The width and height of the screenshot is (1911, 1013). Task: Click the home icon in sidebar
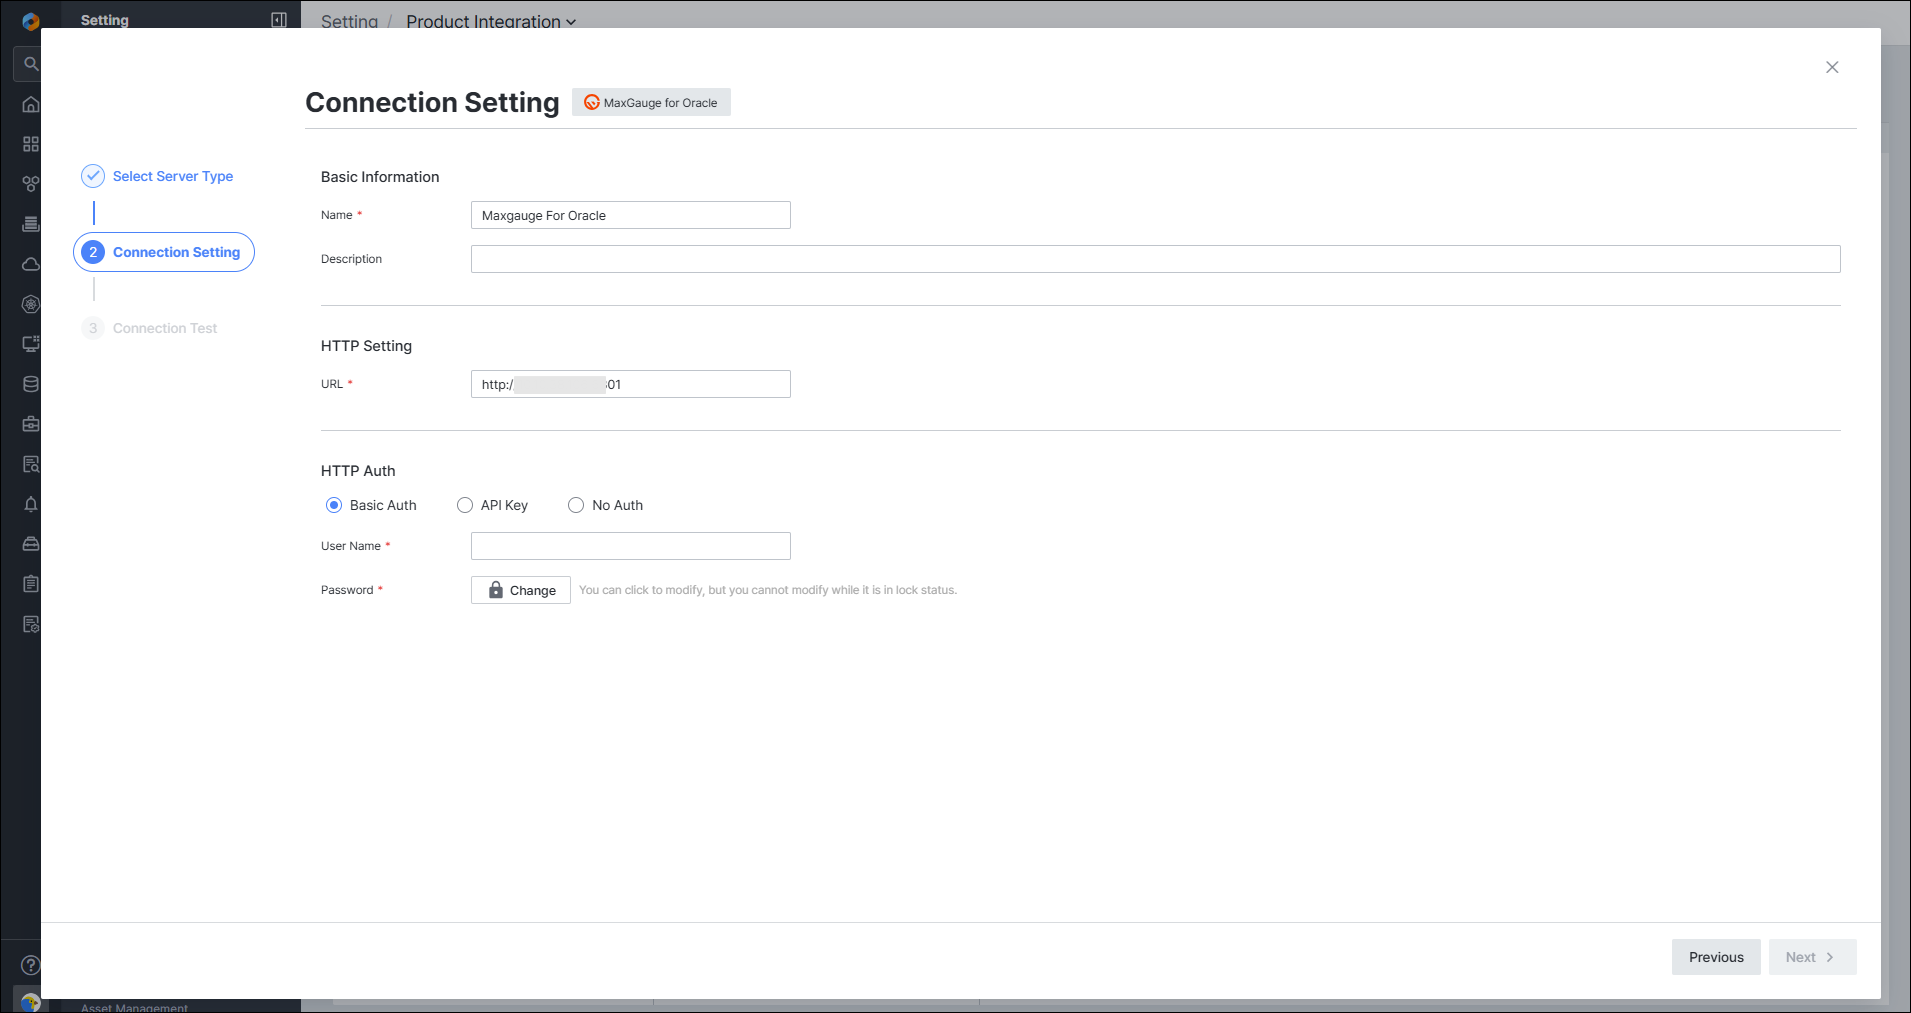coord(31,104)
